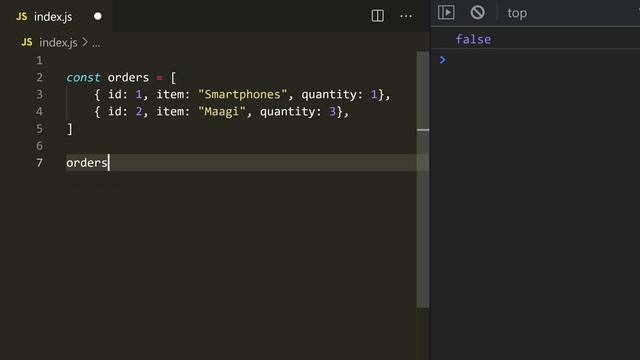Click the JS file icon on the tab
This screenshot has width=640, height=360.
tap(22, 16)
